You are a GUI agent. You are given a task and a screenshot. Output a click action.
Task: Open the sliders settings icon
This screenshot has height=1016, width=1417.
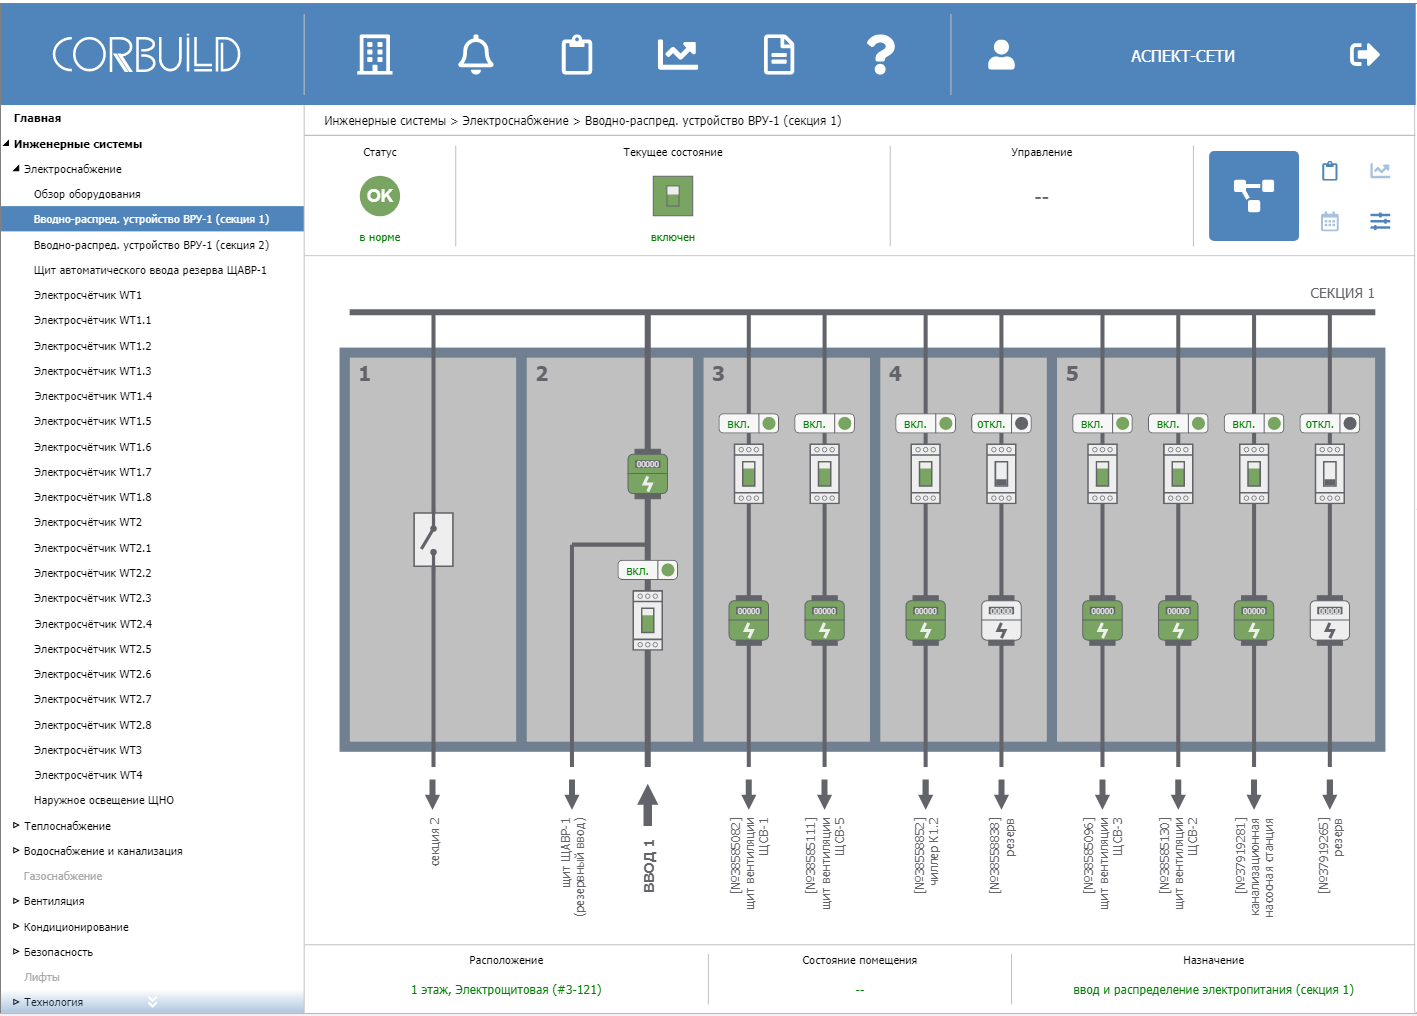tap(1380, 221)
